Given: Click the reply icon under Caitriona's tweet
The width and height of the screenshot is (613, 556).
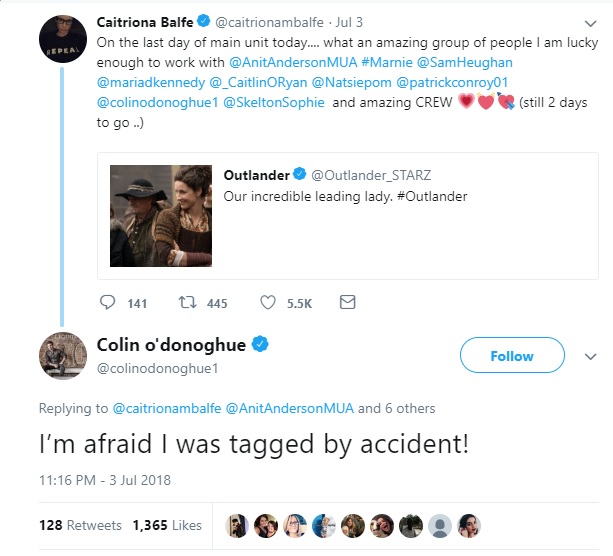Looking at the screenshot, I should coord(110,303).
